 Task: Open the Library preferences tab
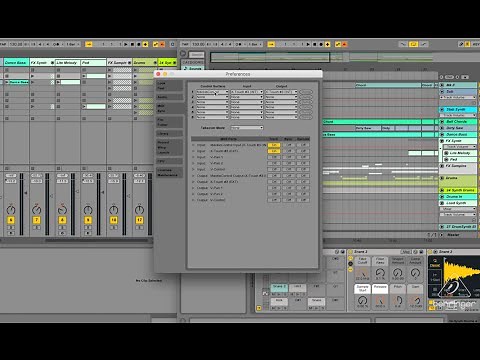pos(170,134)
